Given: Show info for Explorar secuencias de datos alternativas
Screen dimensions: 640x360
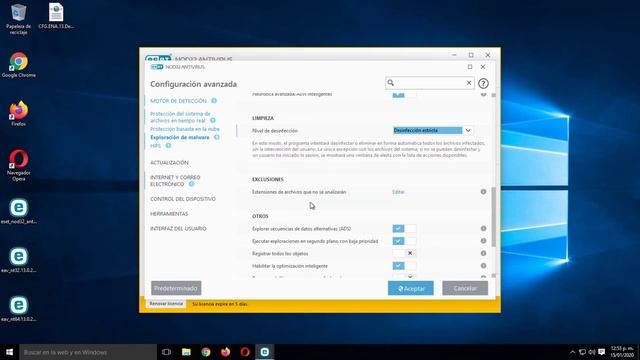Looking at the screenshot, I should [483, 229].
